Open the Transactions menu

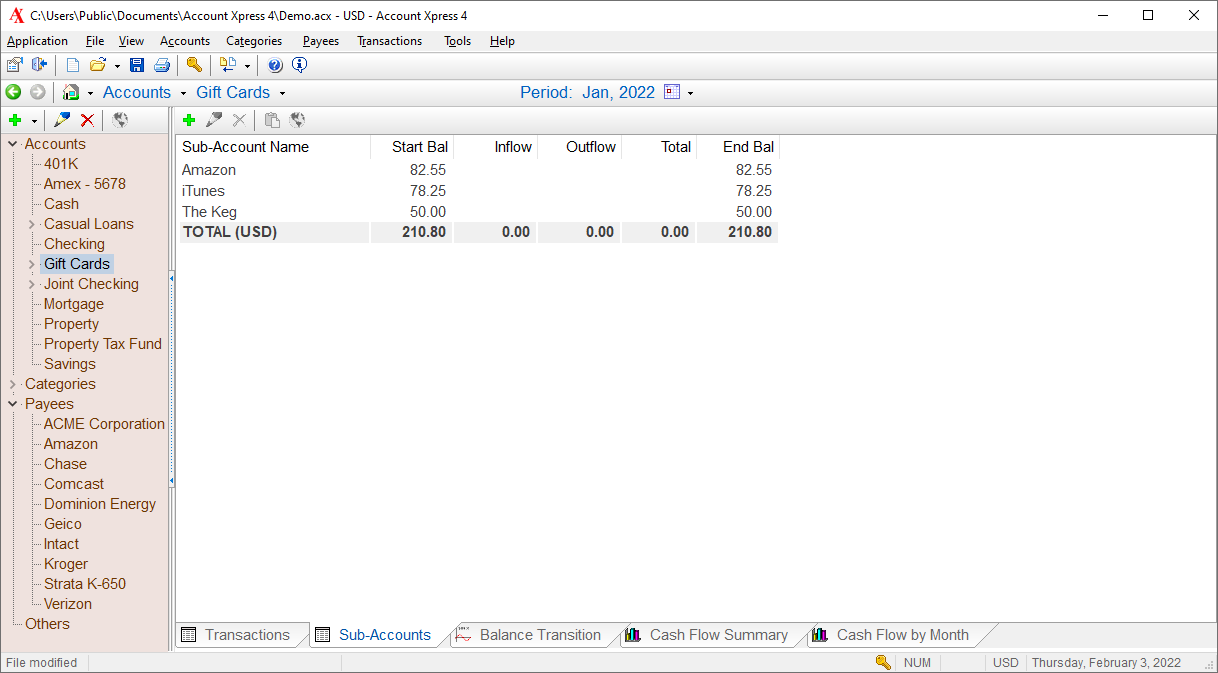tap(389, 41)
